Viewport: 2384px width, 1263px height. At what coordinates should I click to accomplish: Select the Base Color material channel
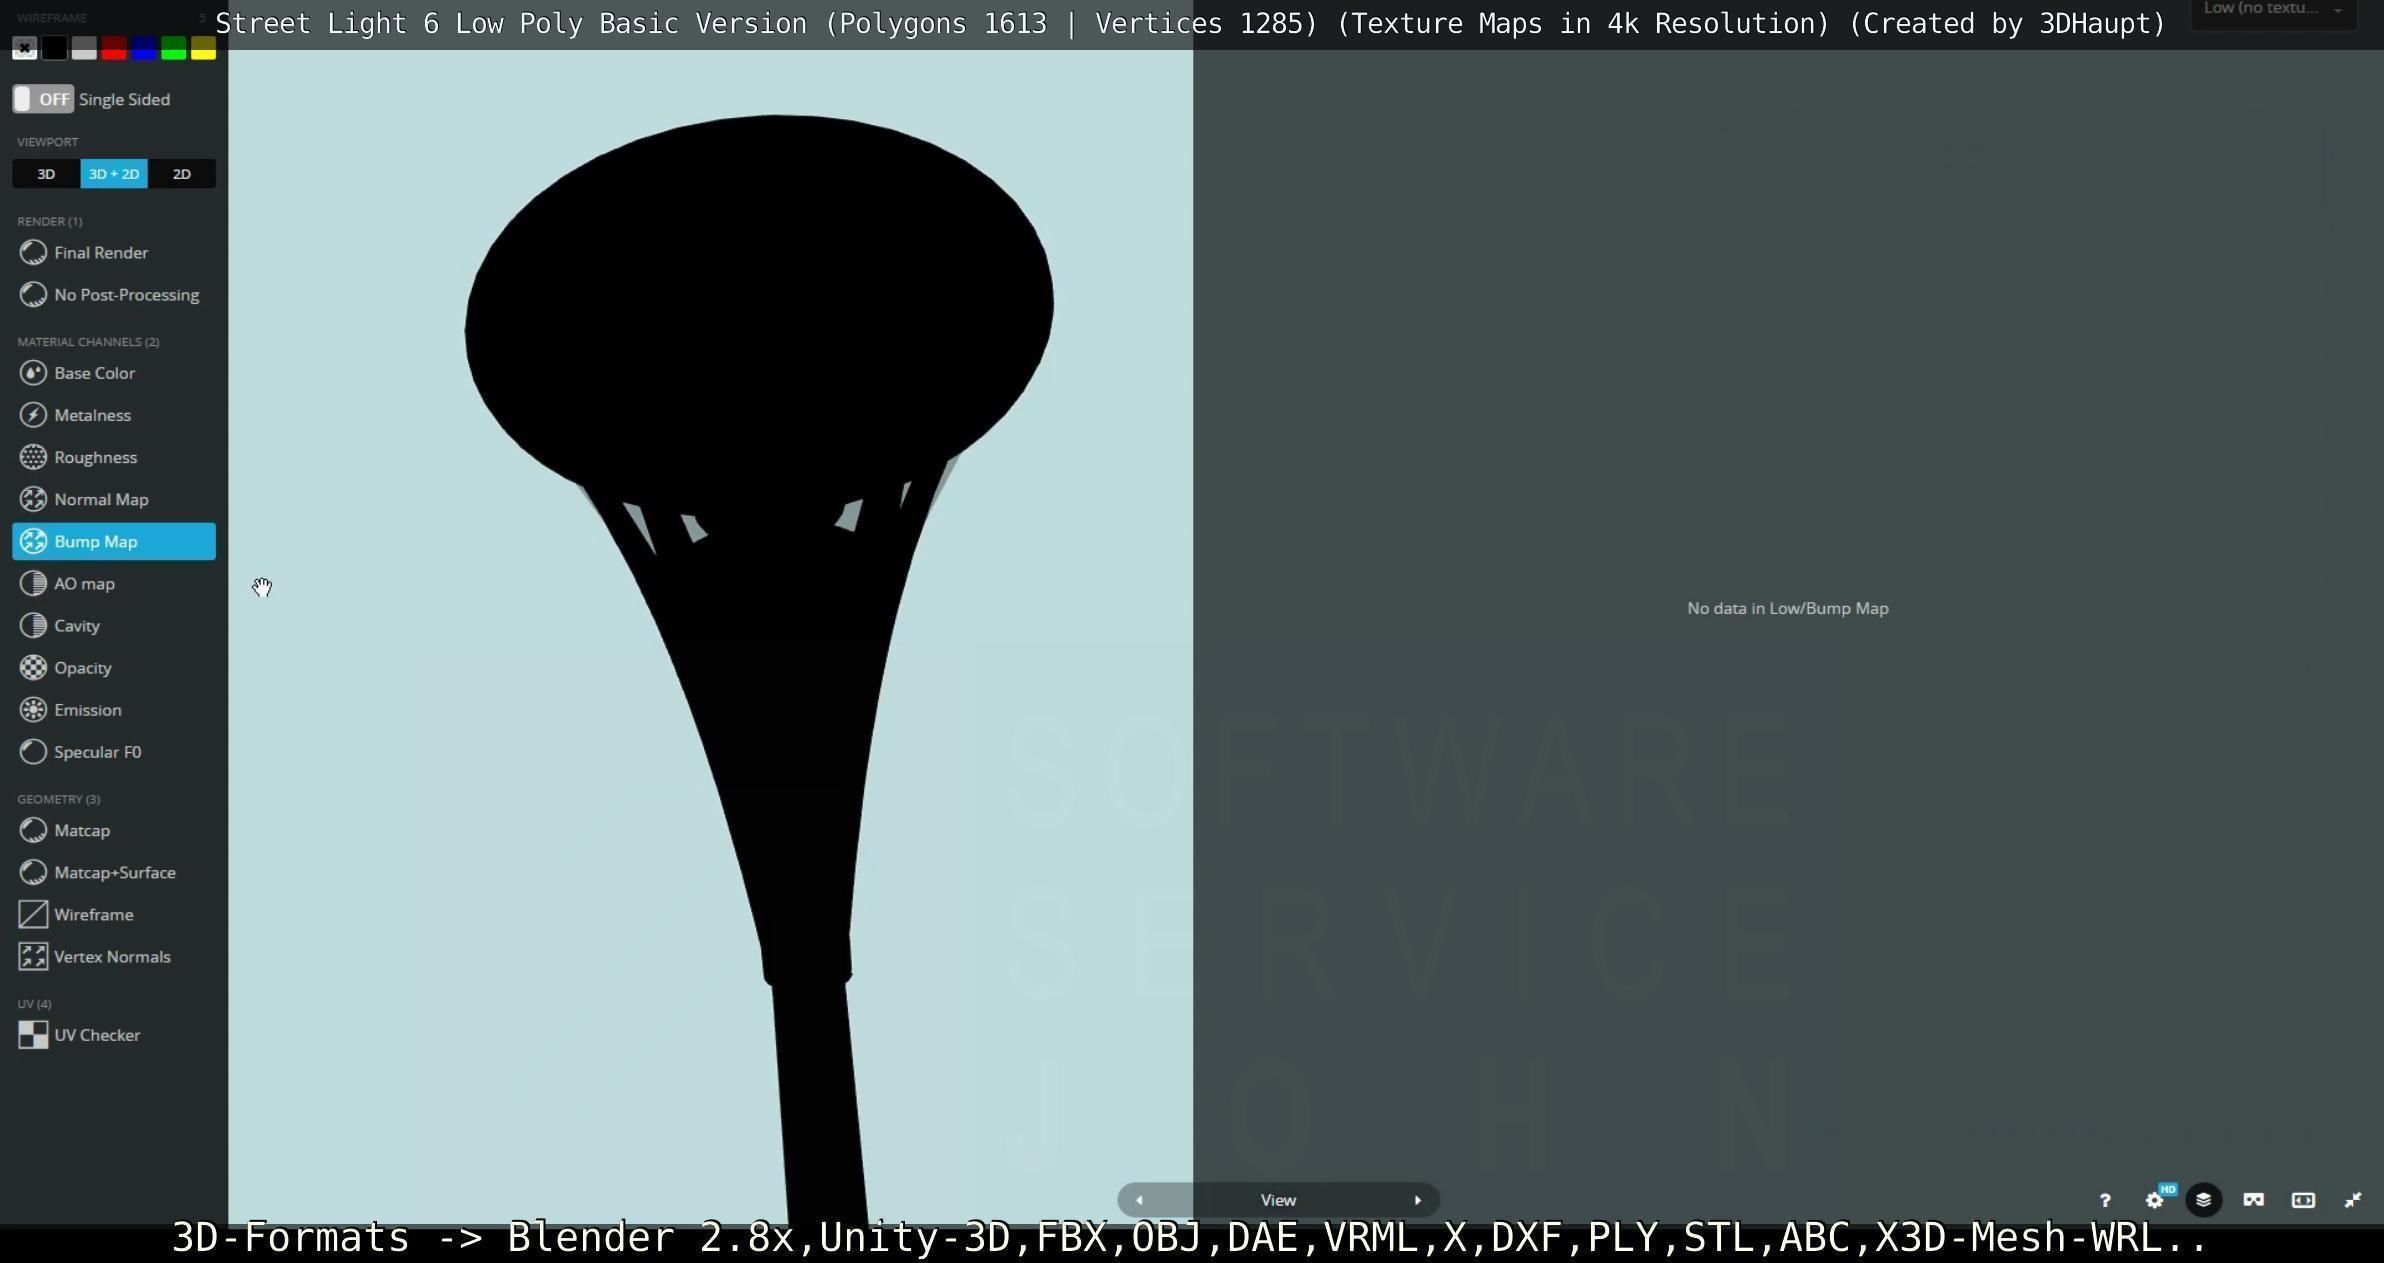tap(95, 373)
